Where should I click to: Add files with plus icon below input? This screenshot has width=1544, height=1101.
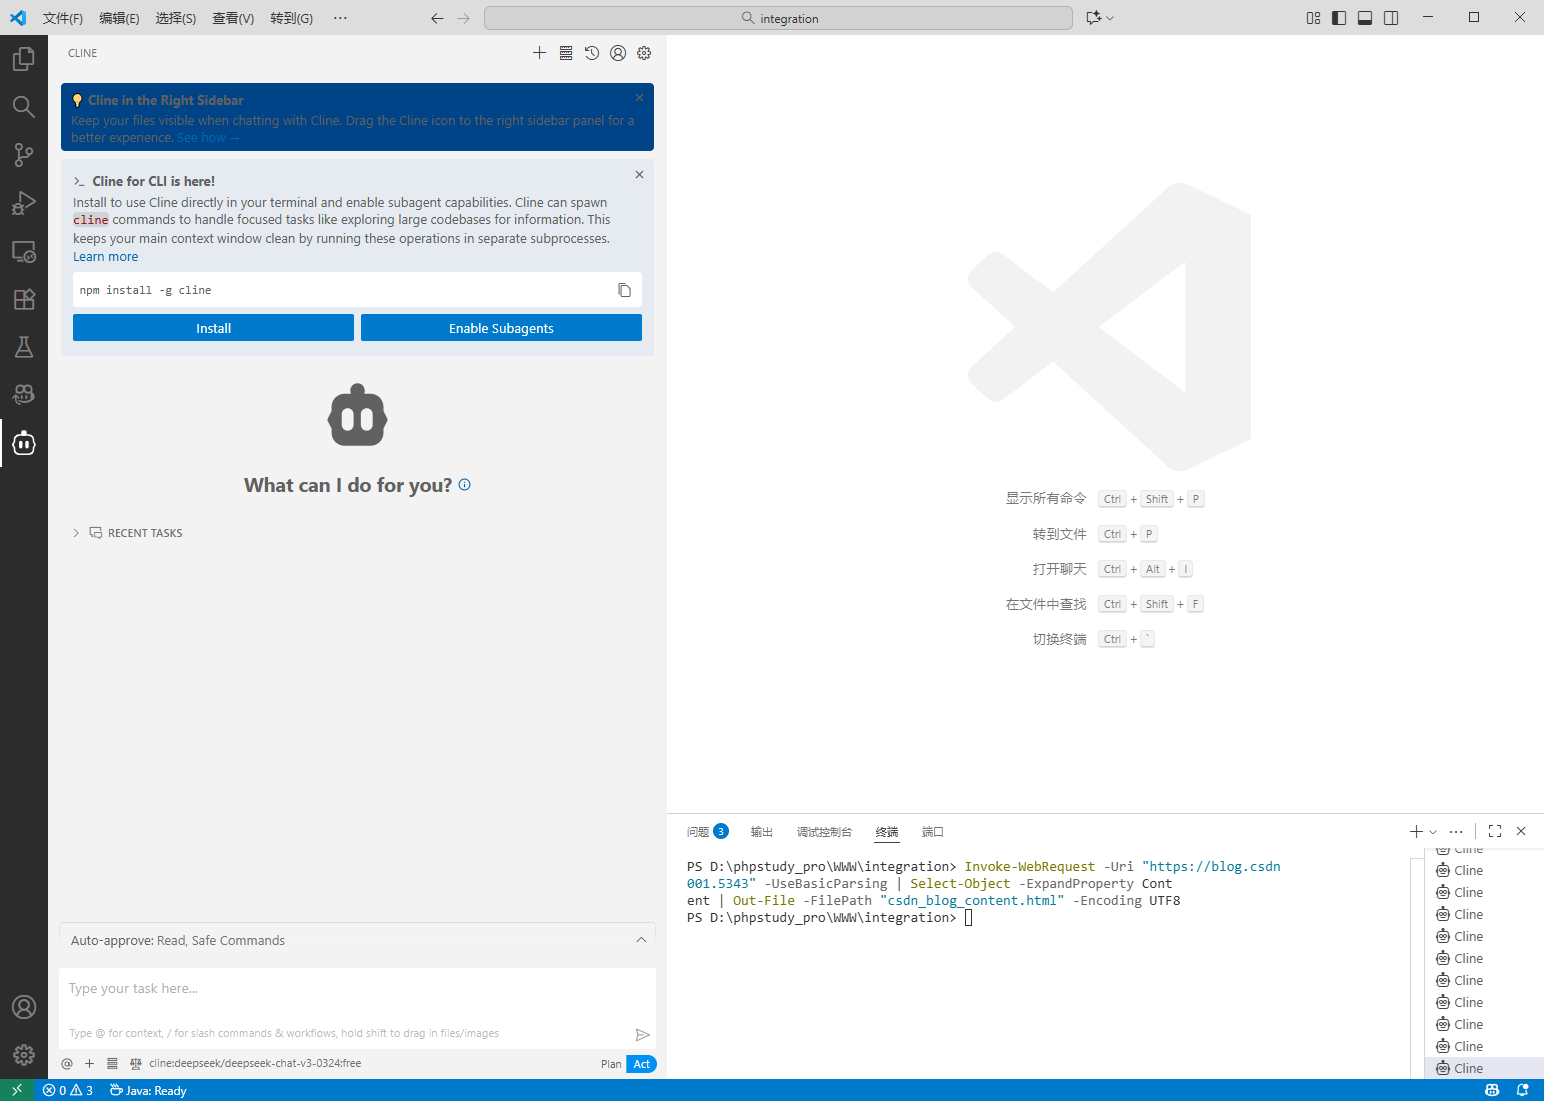(89, 1064)
